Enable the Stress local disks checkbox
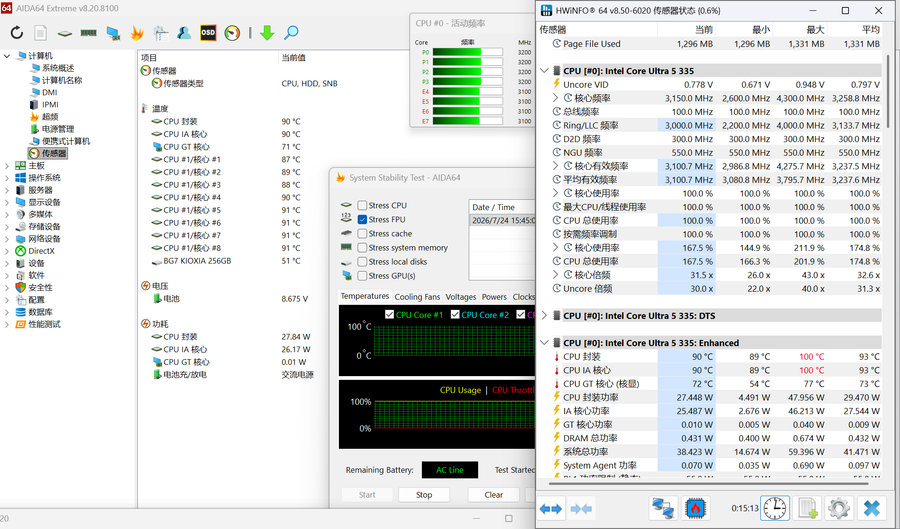900x529 pixels. pyautogui.click(x=362, y=262)
